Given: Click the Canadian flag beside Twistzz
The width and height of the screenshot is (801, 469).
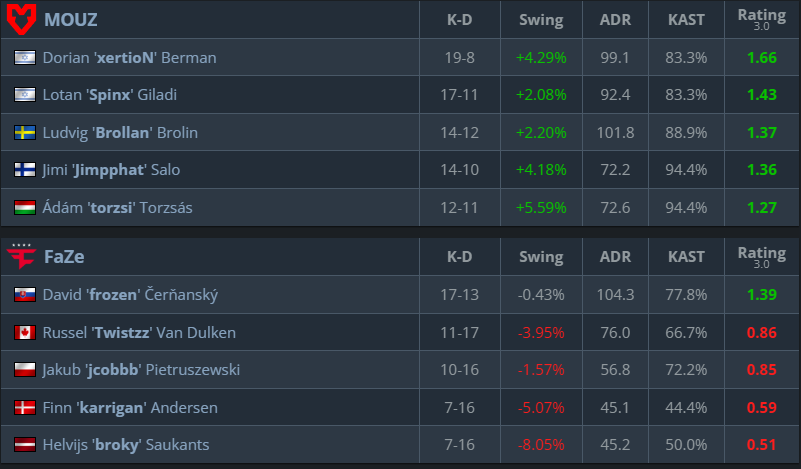Looking at the screenshot, I should click(x=25, y=333).
